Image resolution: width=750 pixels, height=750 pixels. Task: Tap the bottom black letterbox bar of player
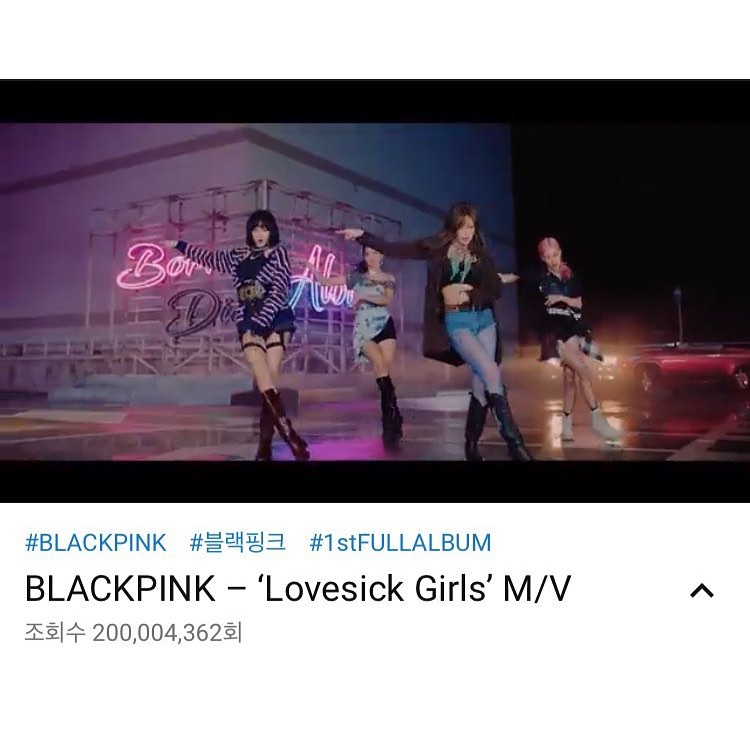[x=375, y=481]
